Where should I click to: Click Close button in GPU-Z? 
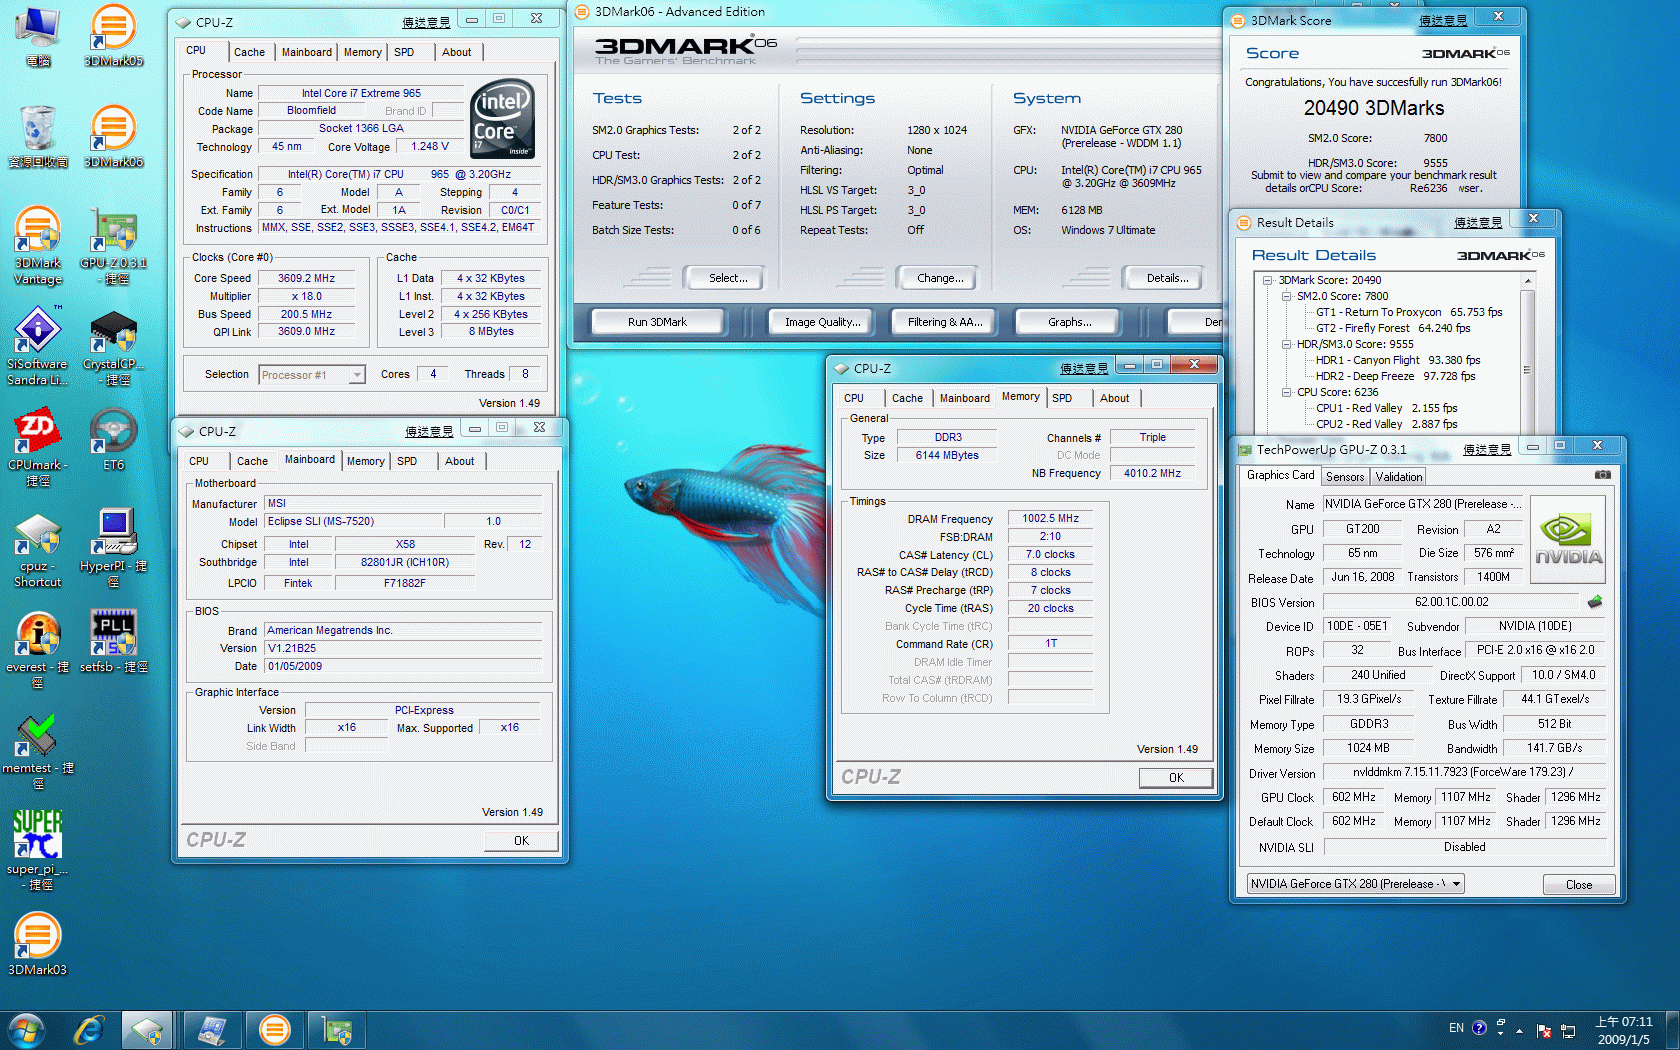tap(1579, 884)
